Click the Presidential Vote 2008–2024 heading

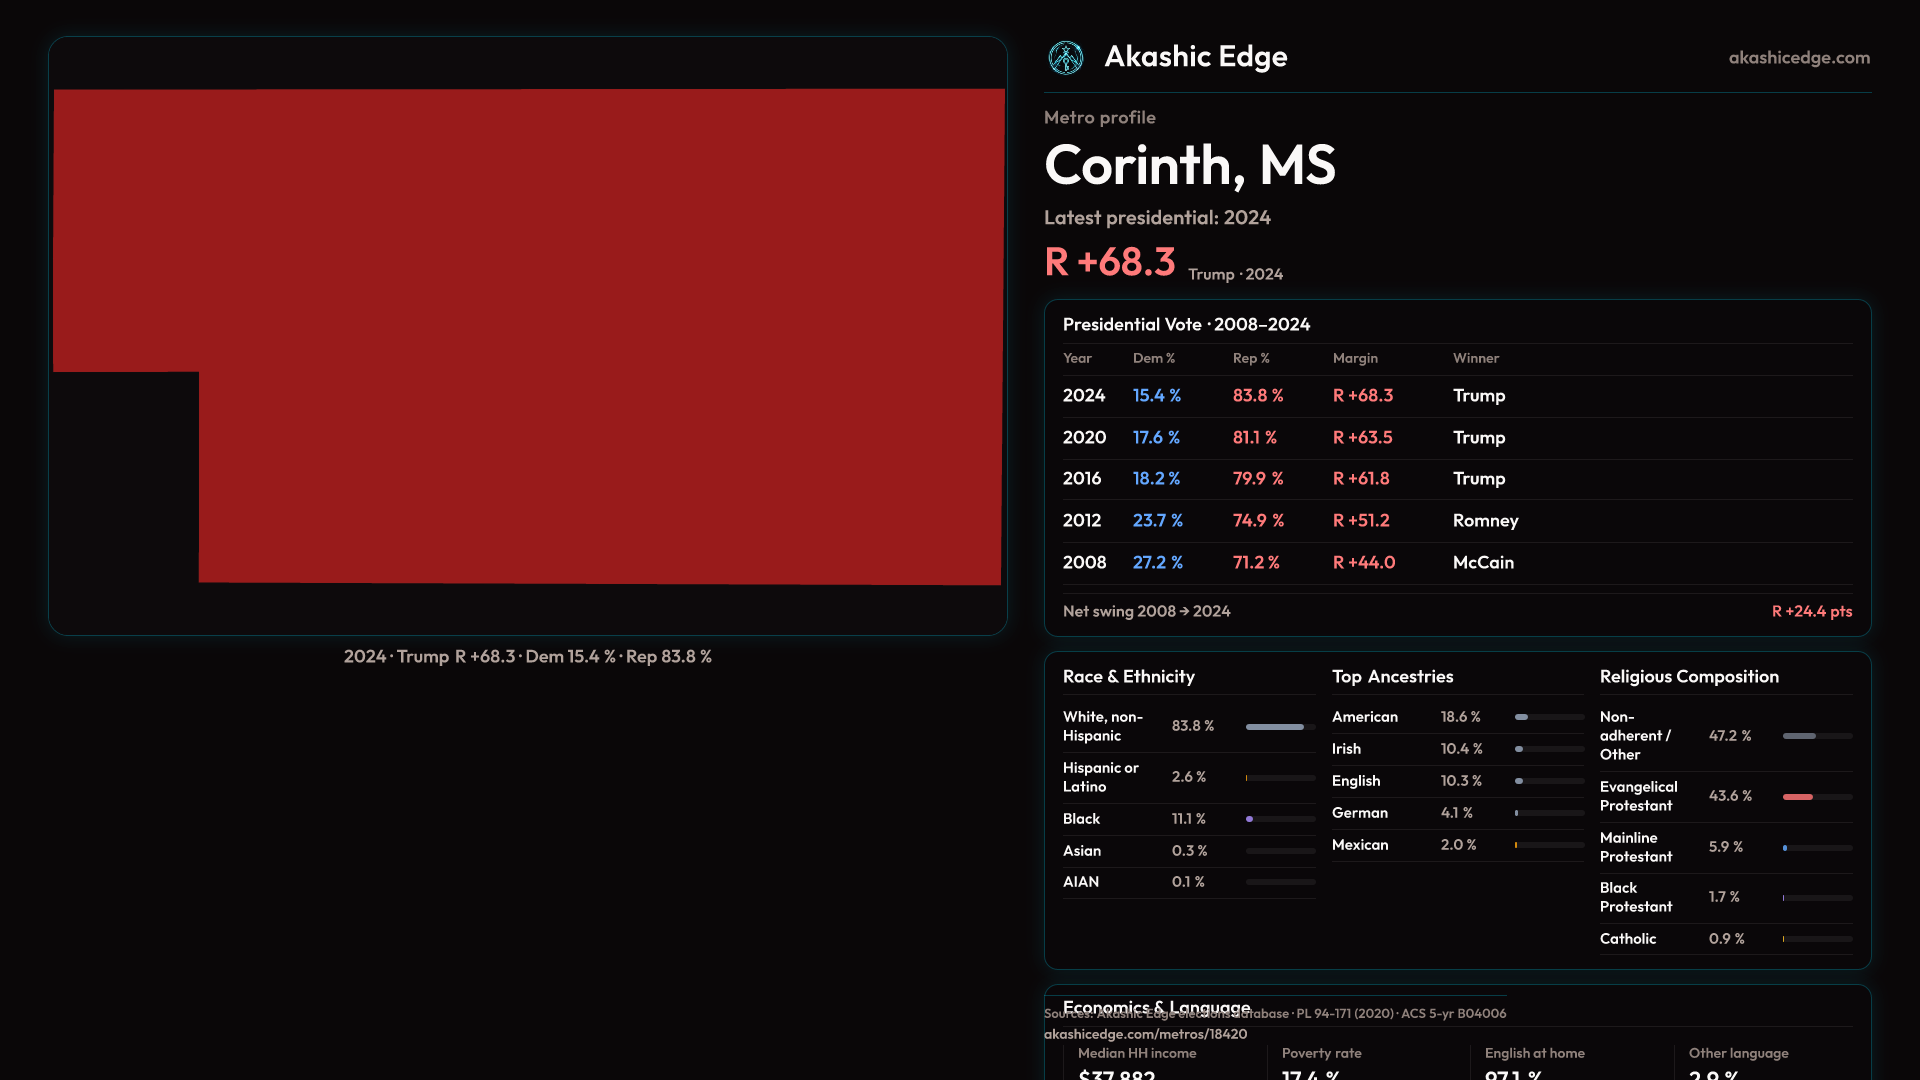[1186, 325]
